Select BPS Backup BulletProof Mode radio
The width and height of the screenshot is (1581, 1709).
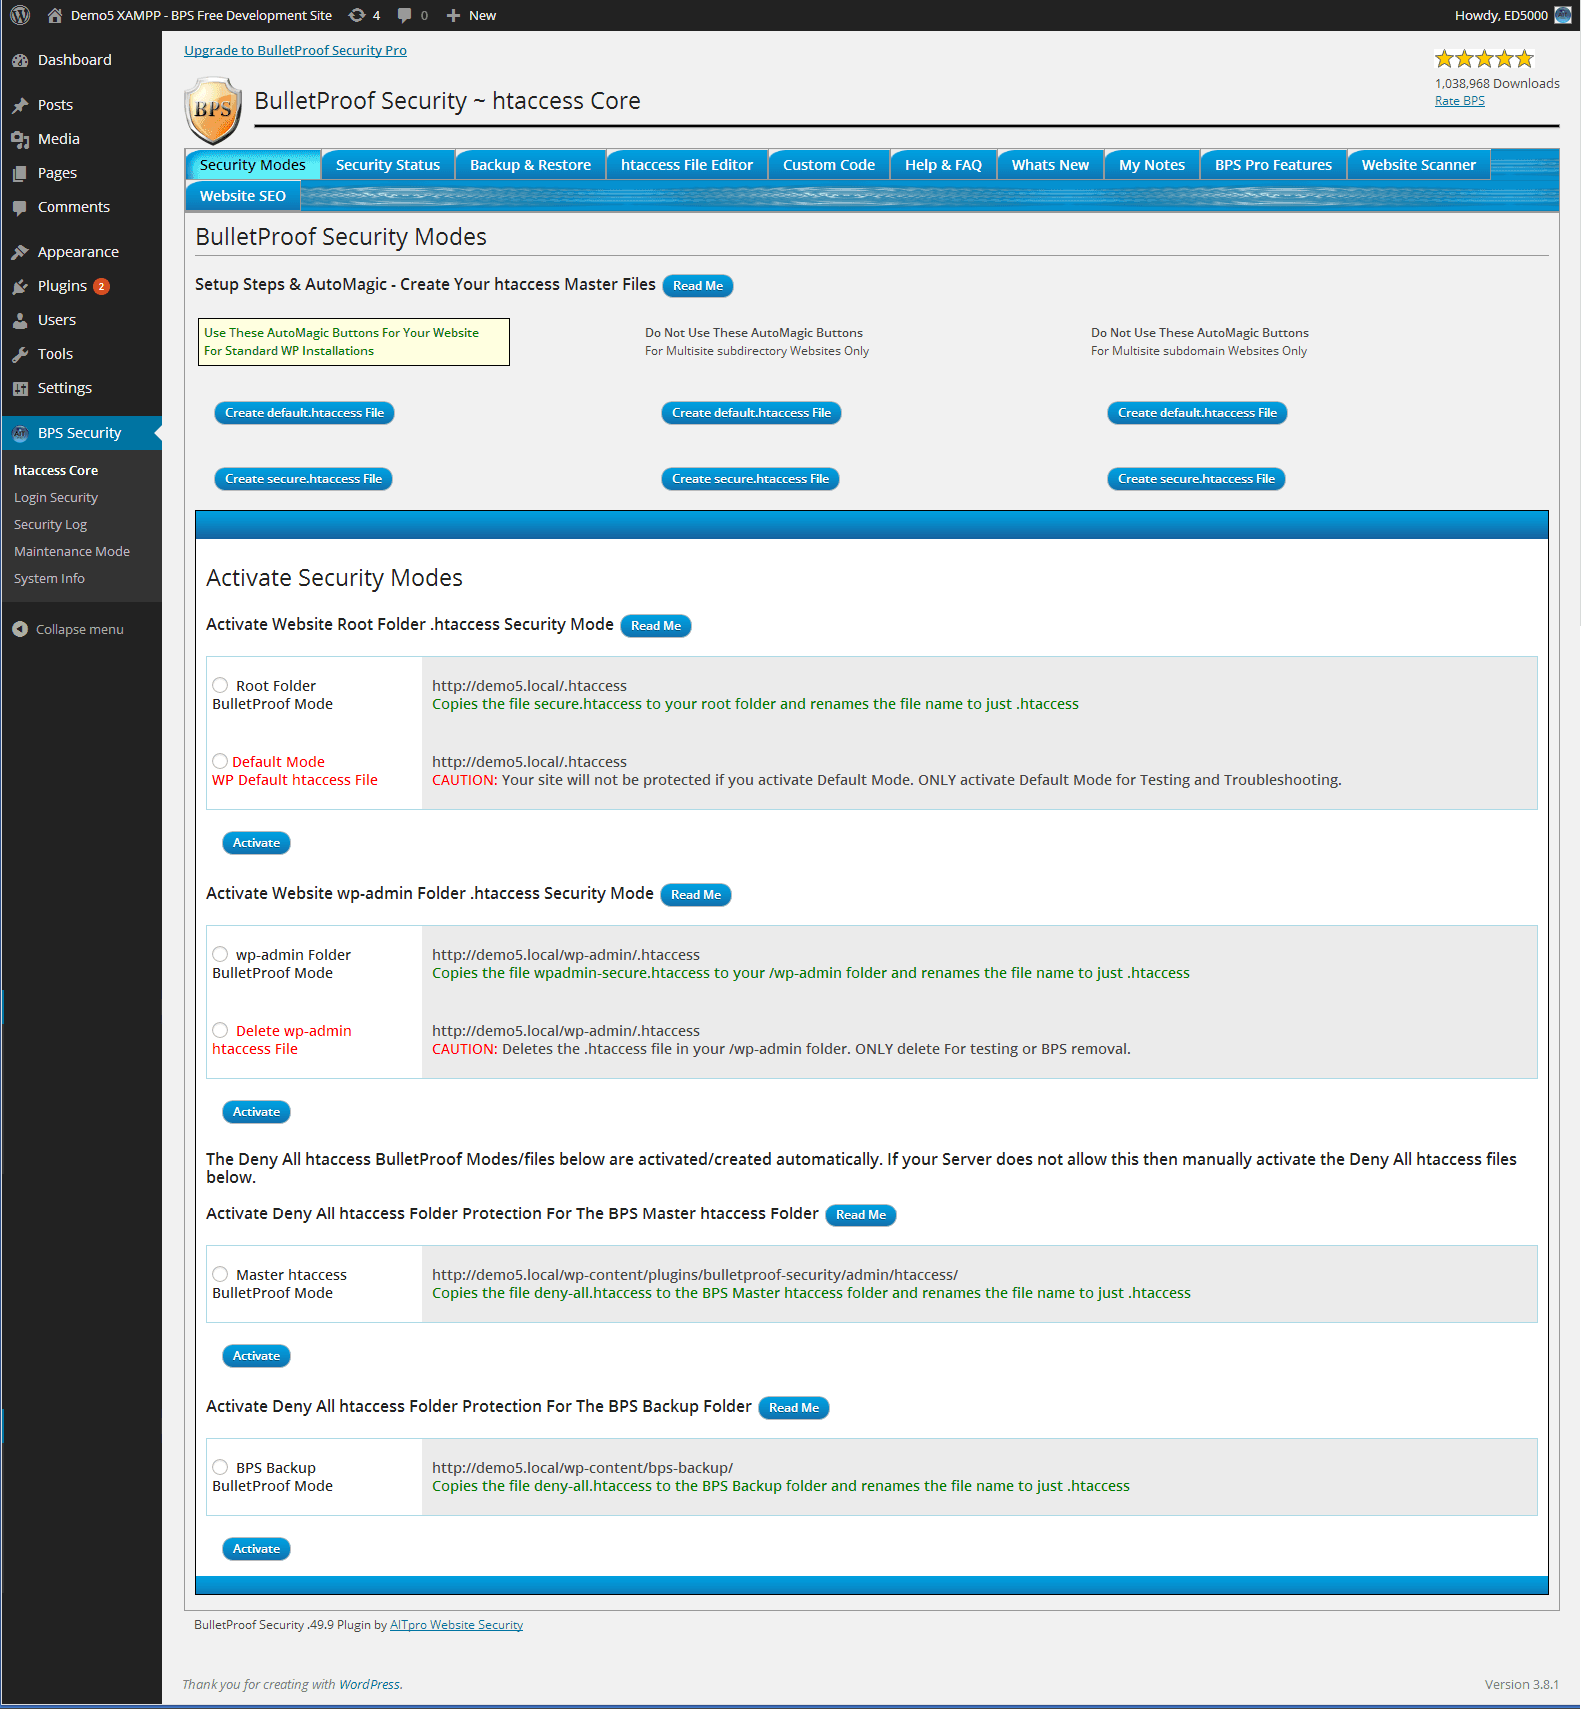(220, 1467)
